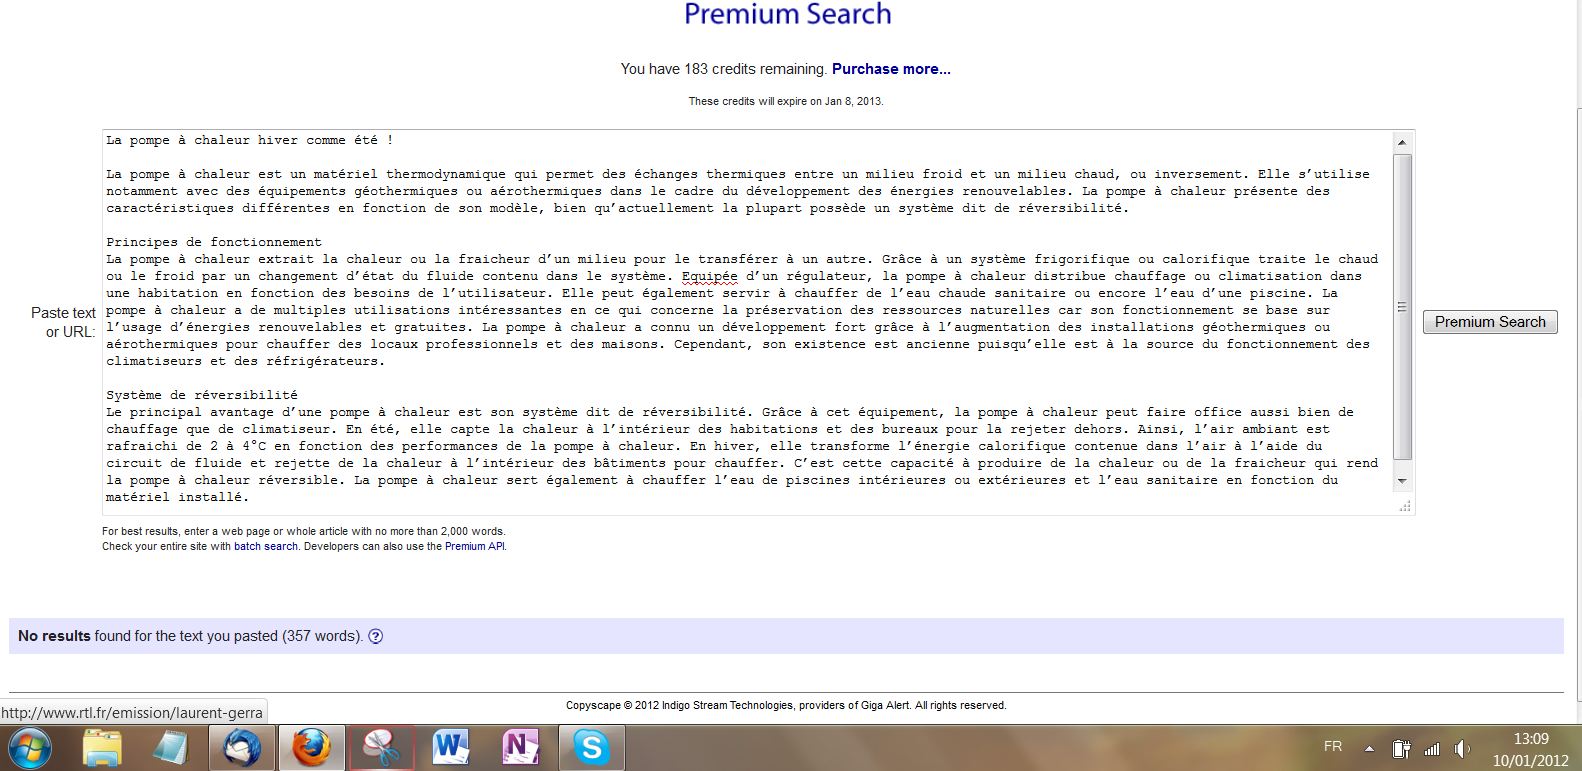Viewport: 1582px width, 771px height.
Task: Click the help question mark icon beside results
Action: tap(376, 636)
